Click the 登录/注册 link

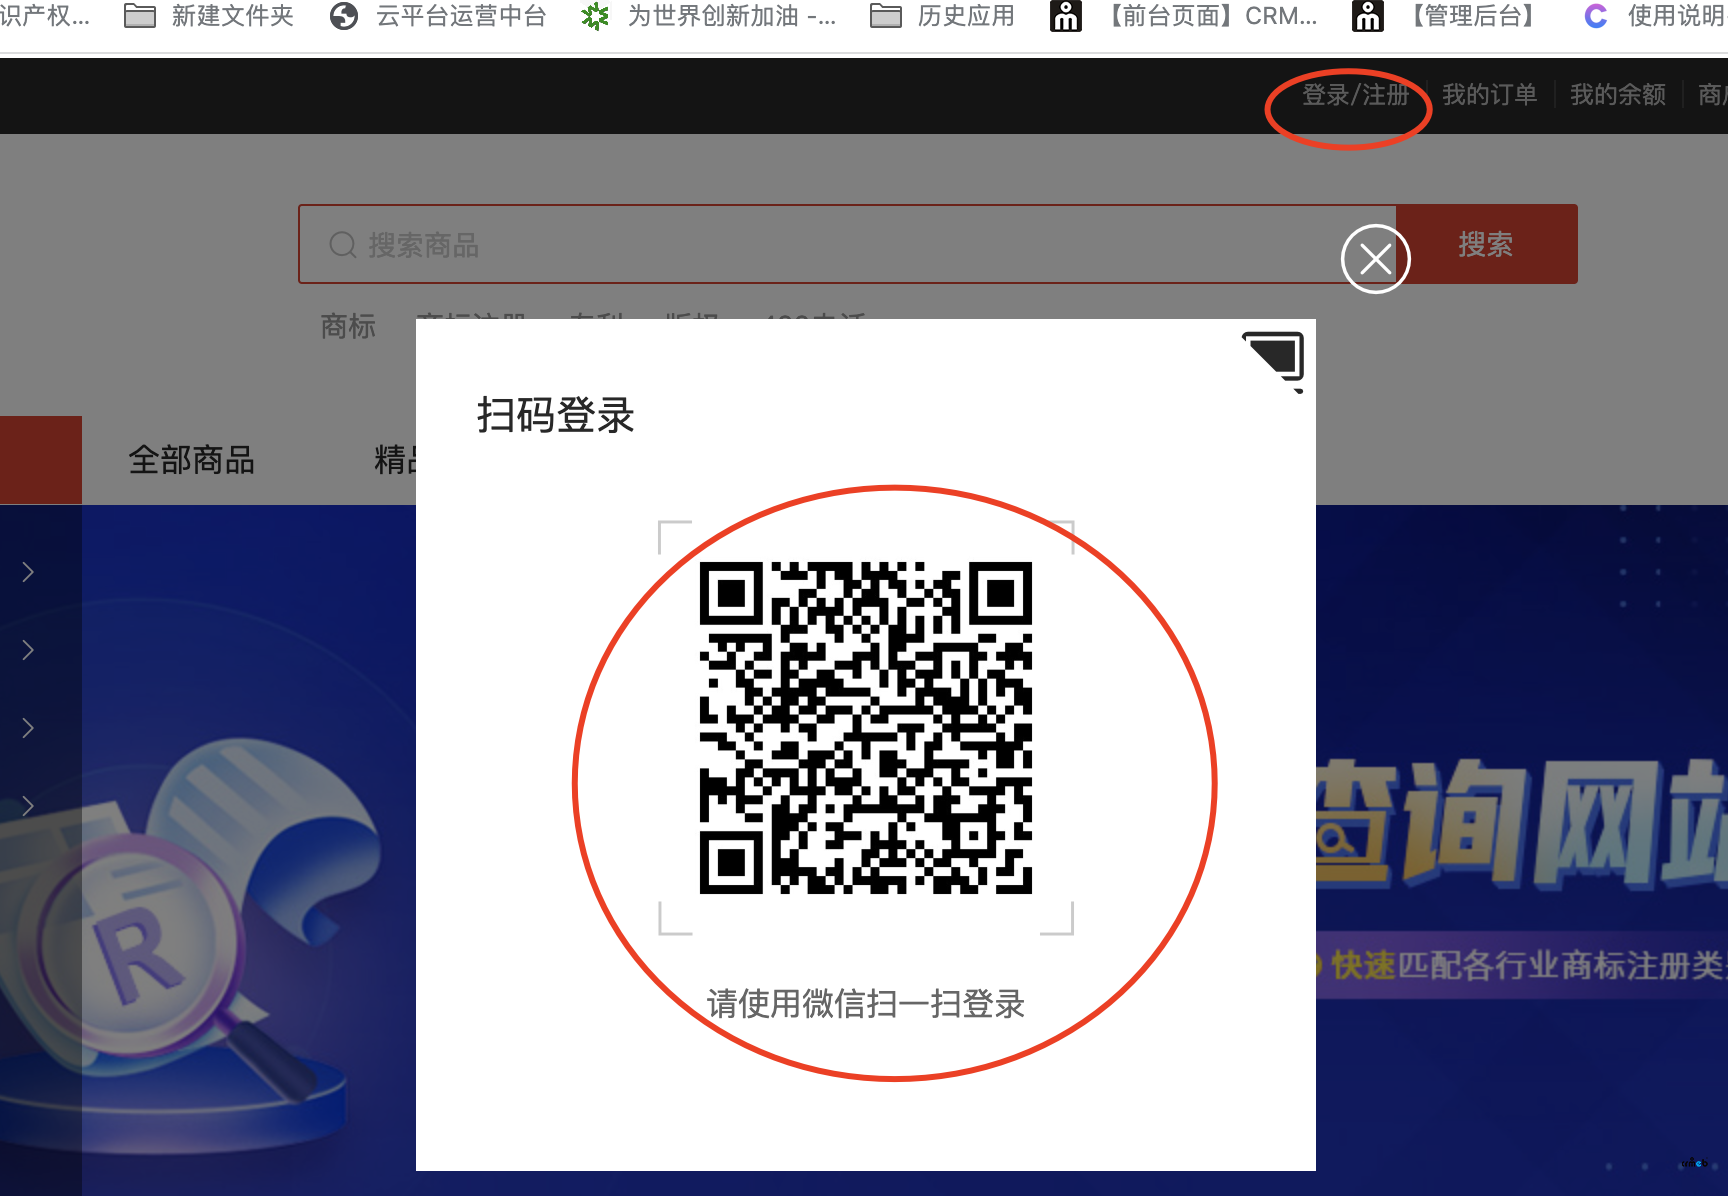[x=1355, y=95]
